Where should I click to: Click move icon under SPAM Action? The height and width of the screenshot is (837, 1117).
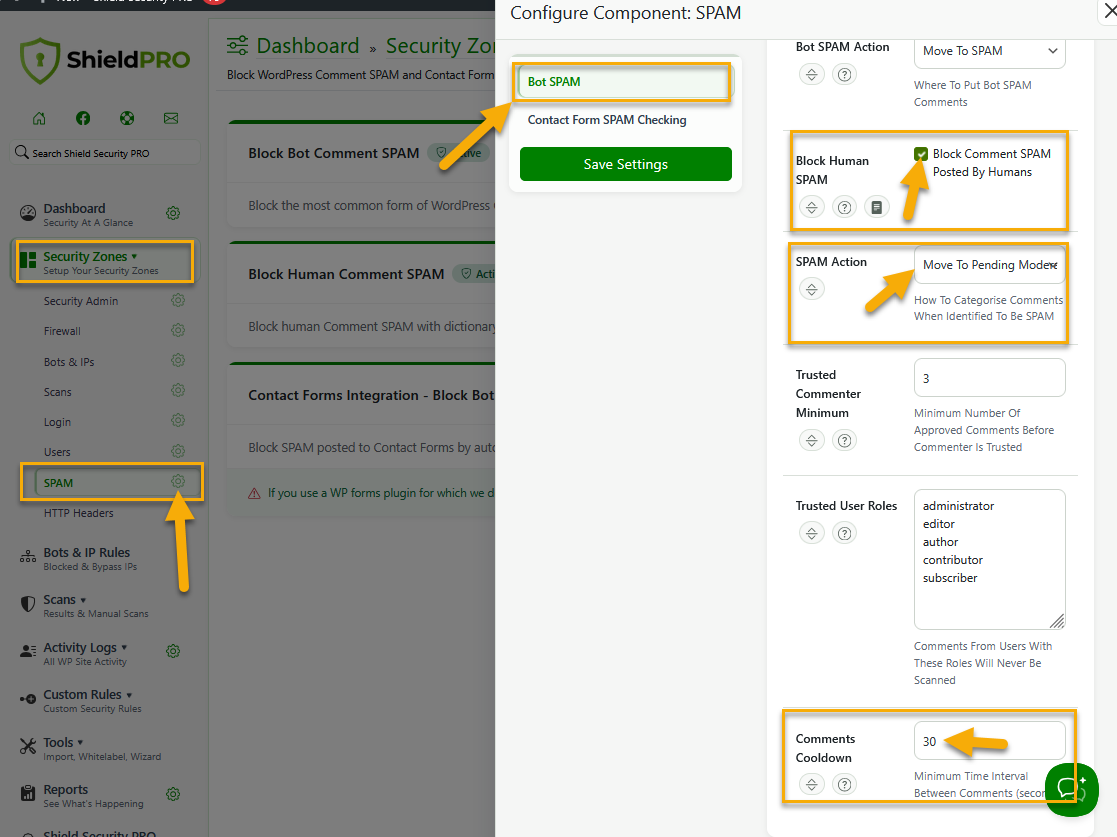click(811, 289)
